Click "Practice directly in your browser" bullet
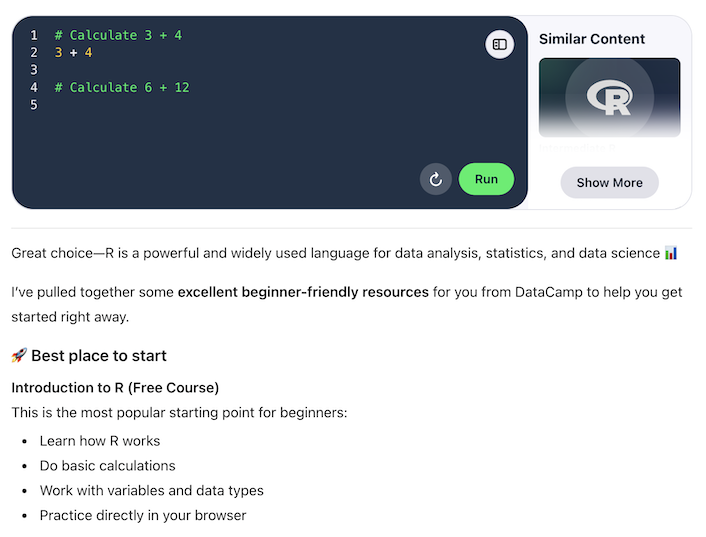The width and height of the screenshot is (706, 537). pyautogui.click(x=143, y=515)
